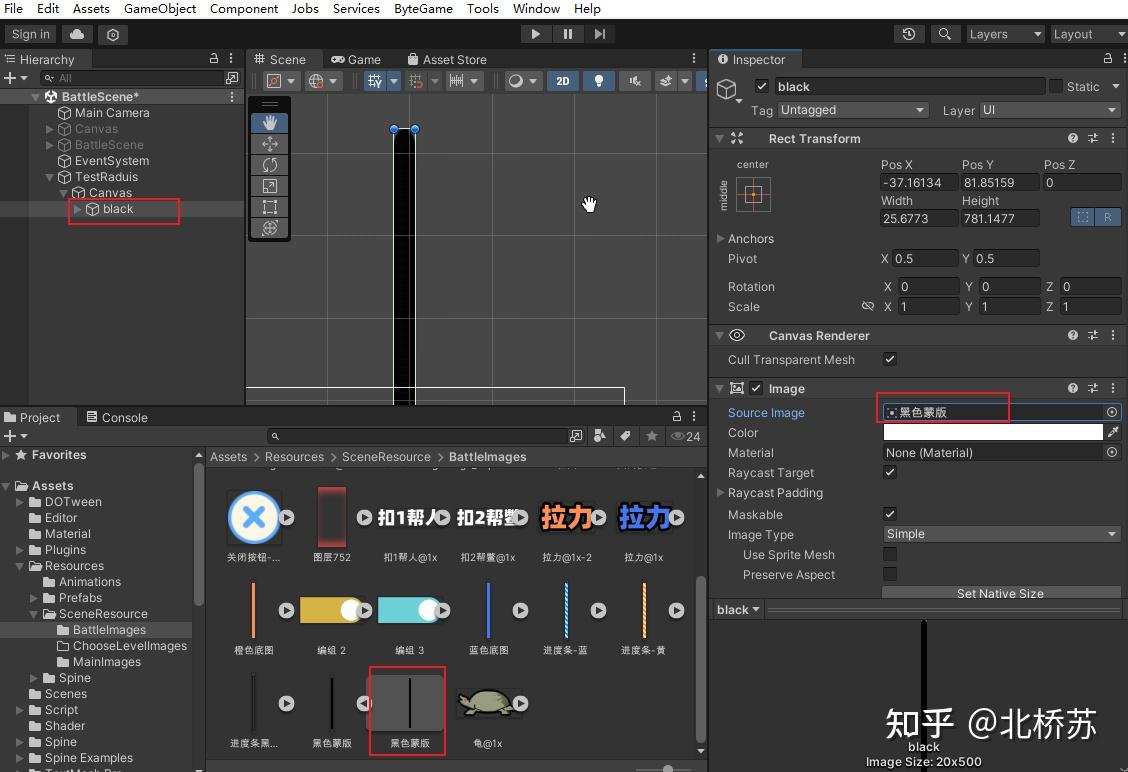Open Image component preset icon
Screen dimensions: 1128x772
[x=1093, y=388]
